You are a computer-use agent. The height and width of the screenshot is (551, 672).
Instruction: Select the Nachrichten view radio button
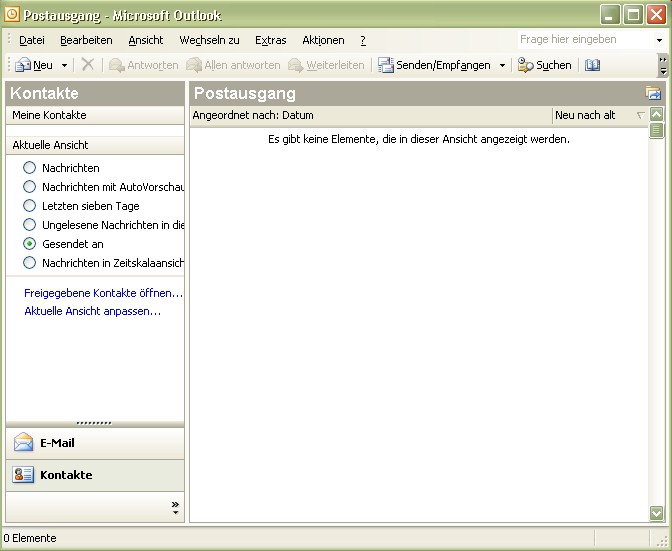29,168
